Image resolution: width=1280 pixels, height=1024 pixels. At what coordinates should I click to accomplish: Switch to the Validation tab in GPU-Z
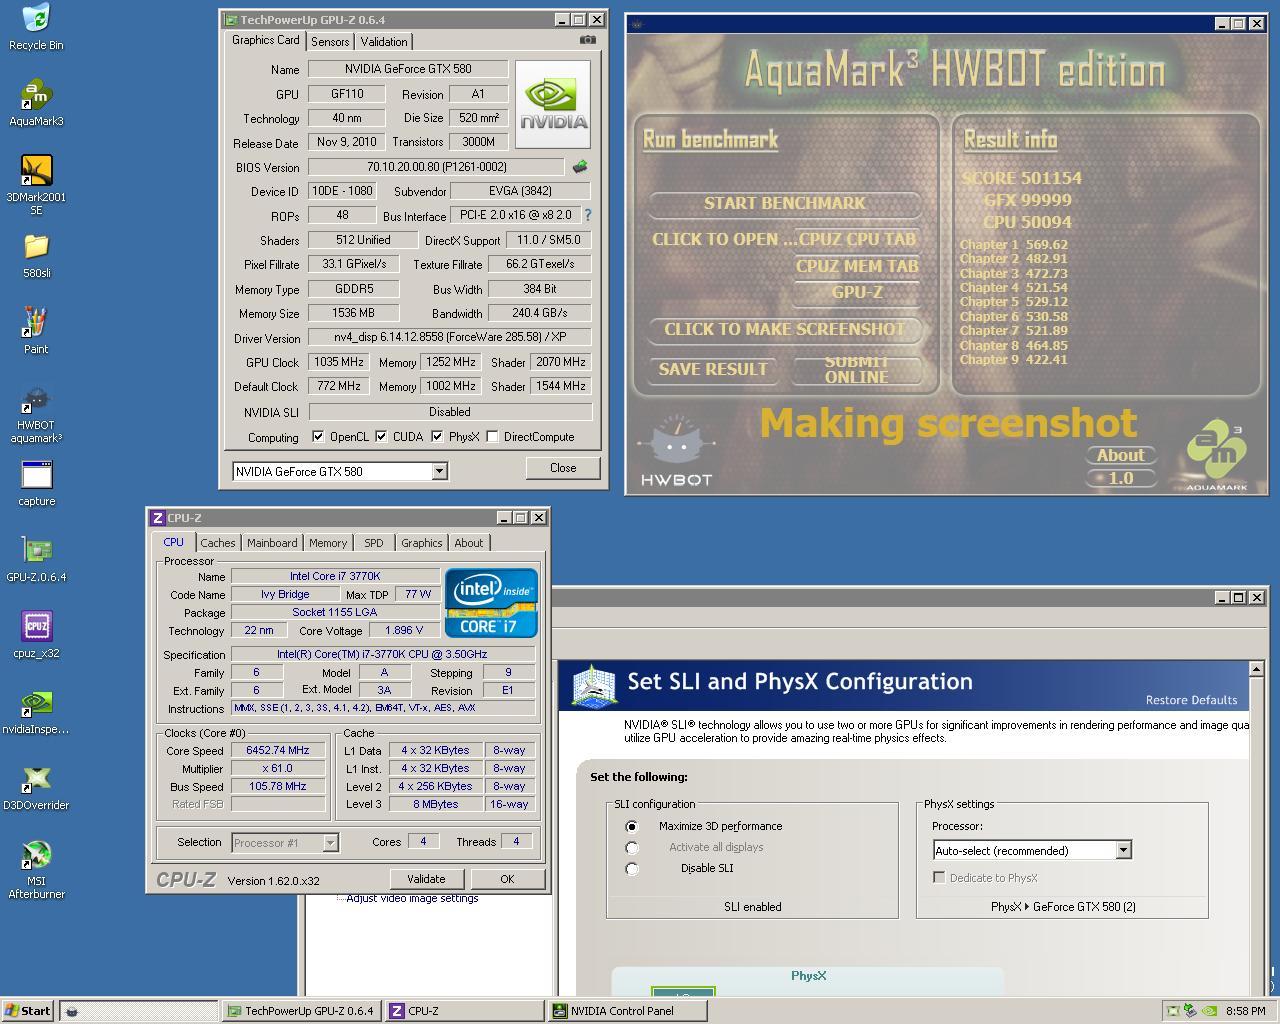click(x=384, y=42)
